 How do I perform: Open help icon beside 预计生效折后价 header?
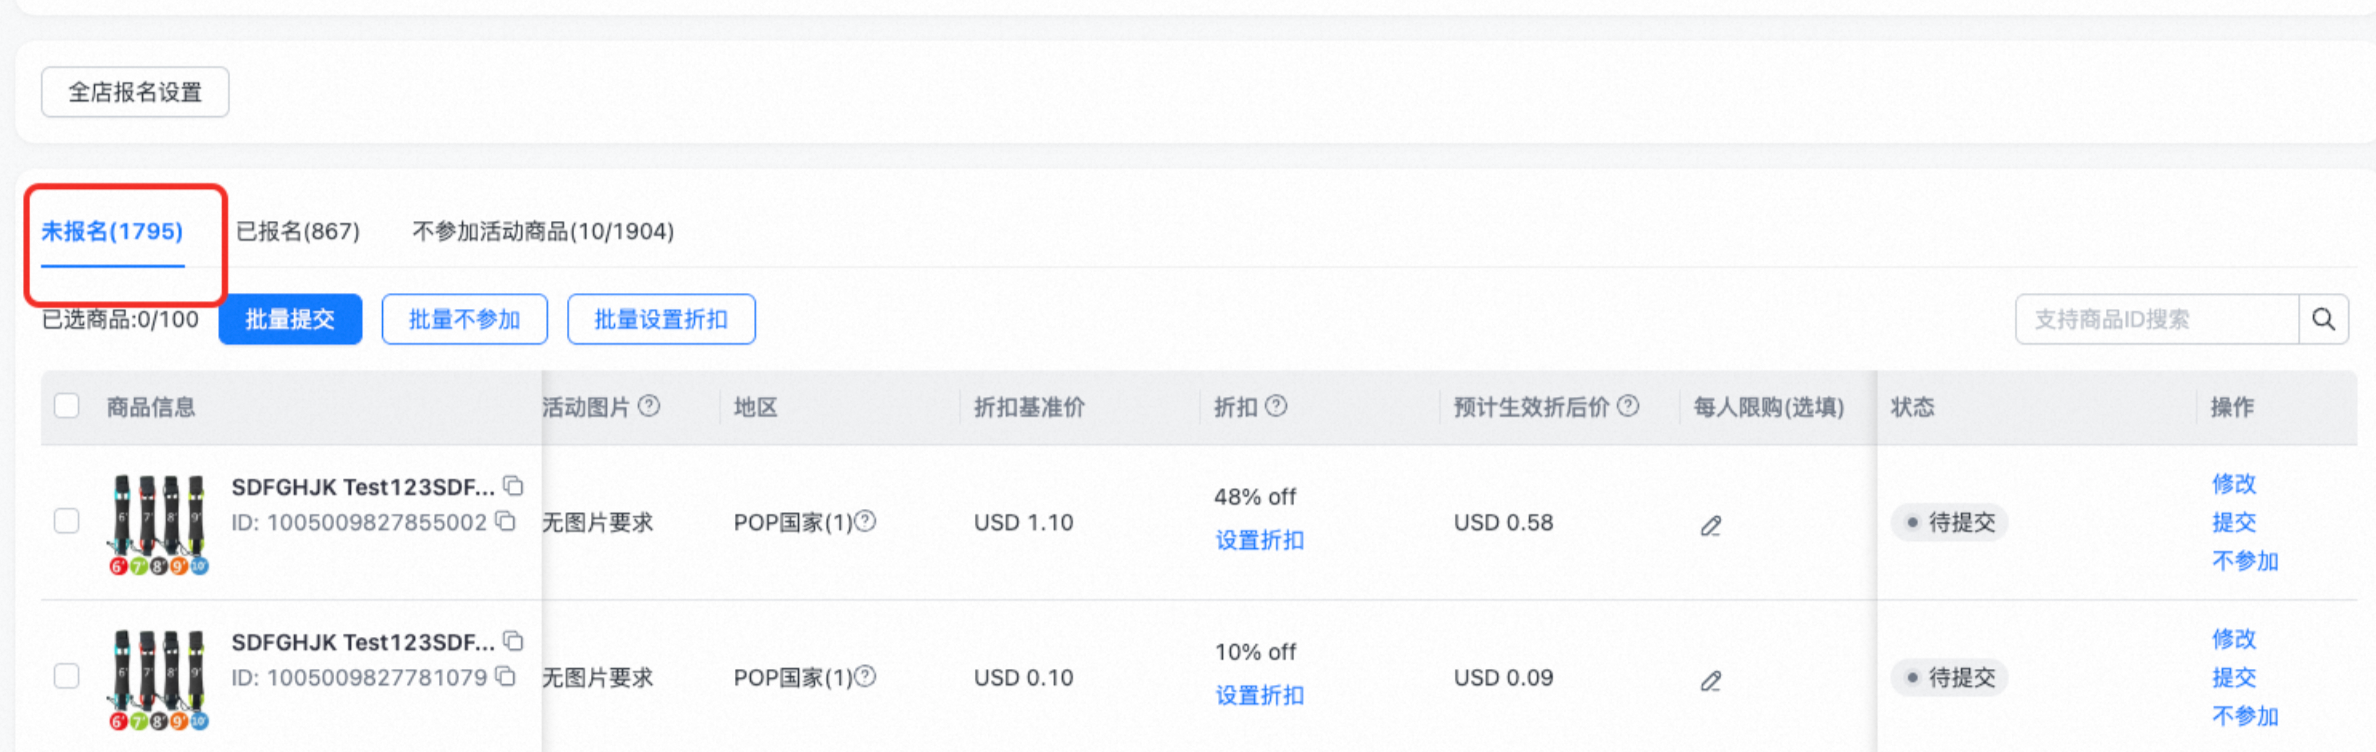(1628, 406)
